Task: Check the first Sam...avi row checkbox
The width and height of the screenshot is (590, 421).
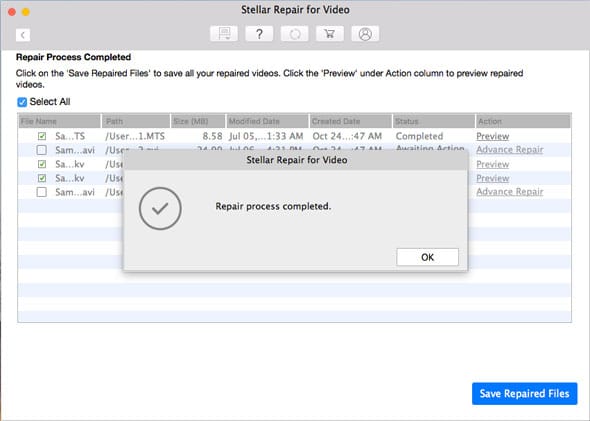Action: [42, 150]
